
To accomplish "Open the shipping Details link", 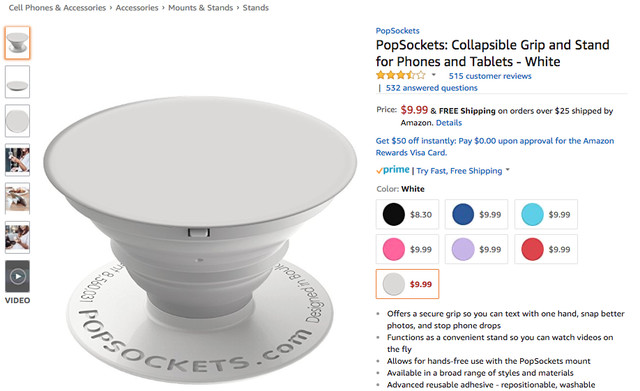I will [449, 122].
